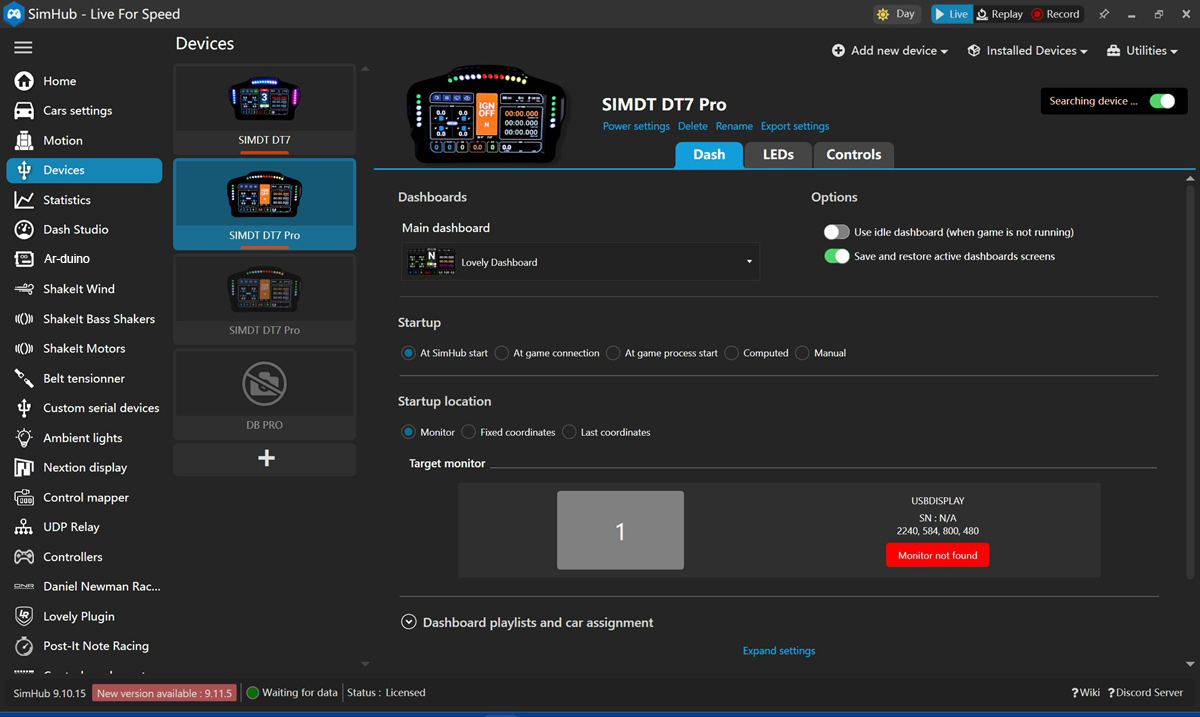Choose Fixed coordinates startup location

point(469,432)
